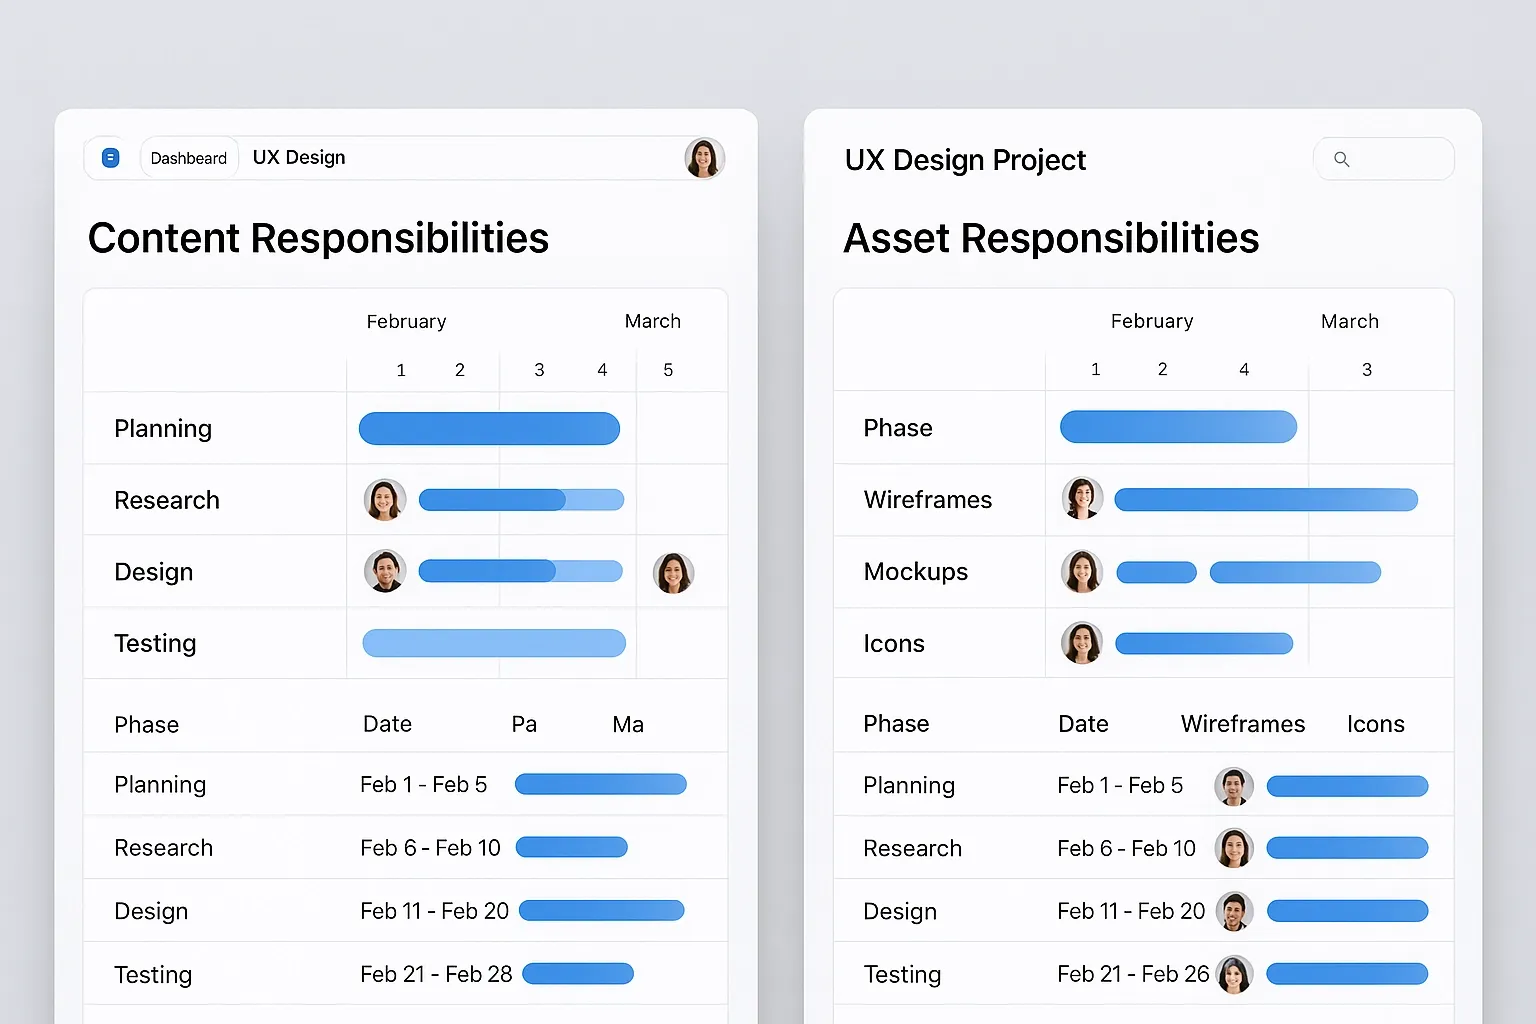
Task: Select the Wireframes assignee avatar
Action: click(x=1082, y=499)
